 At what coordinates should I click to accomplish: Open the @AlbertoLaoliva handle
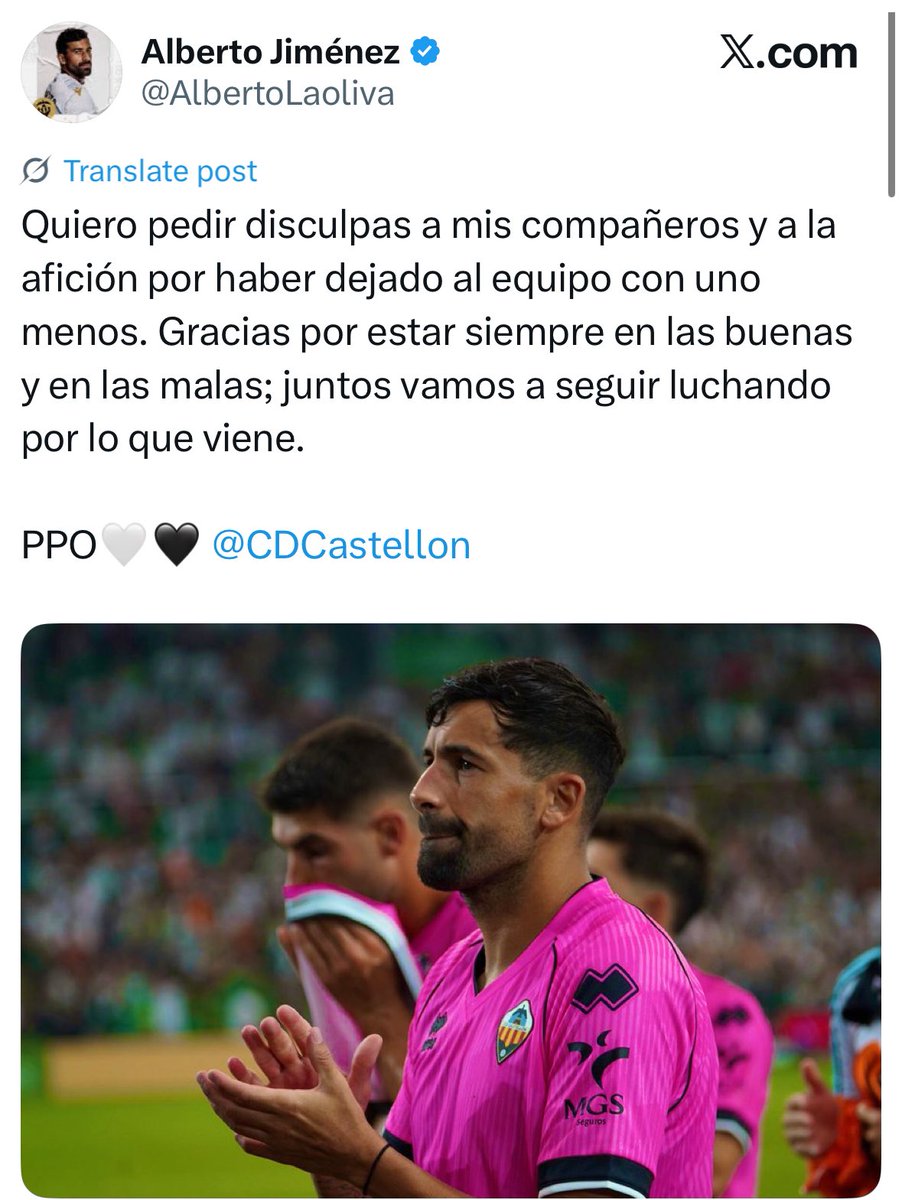point(268,94)
